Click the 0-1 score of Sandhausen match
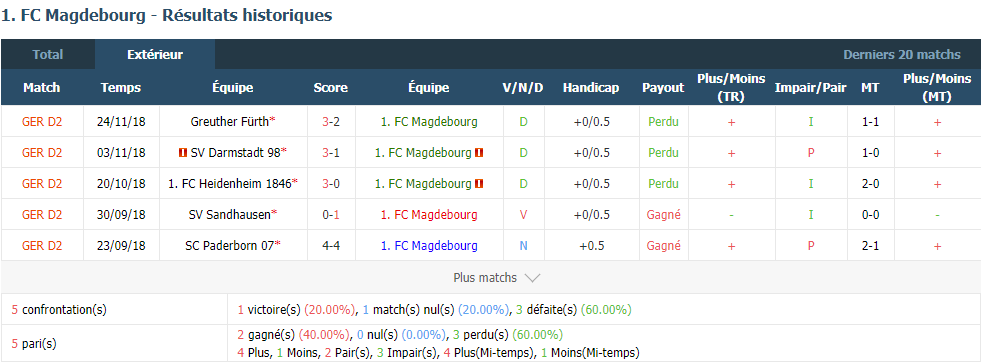The width and height of the screenshot is (981, 363). click(331, 215)
